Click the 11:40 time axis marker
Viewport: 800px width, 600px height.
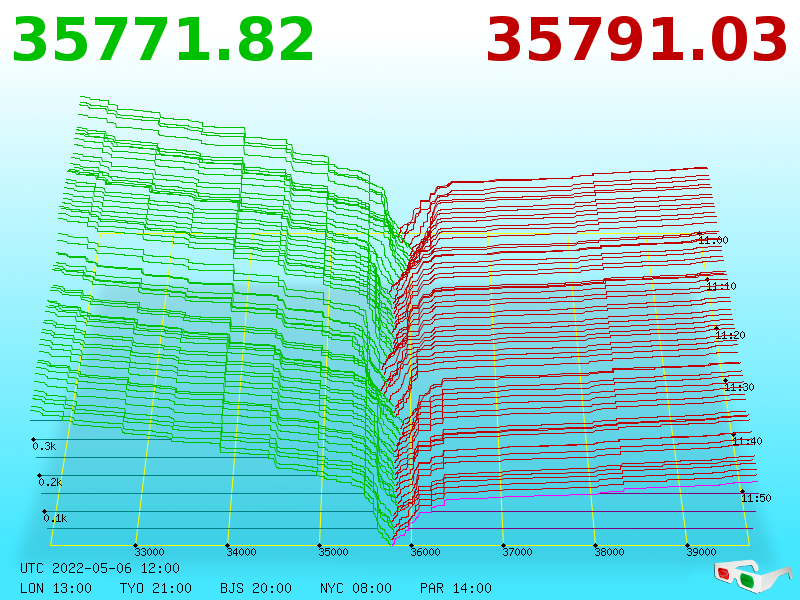(x=747, y=441)
